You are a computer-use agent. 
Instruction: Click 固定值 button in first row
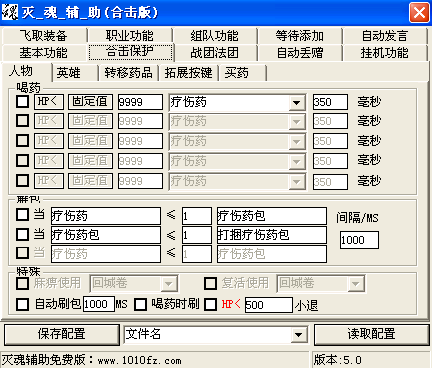(90, 102)
